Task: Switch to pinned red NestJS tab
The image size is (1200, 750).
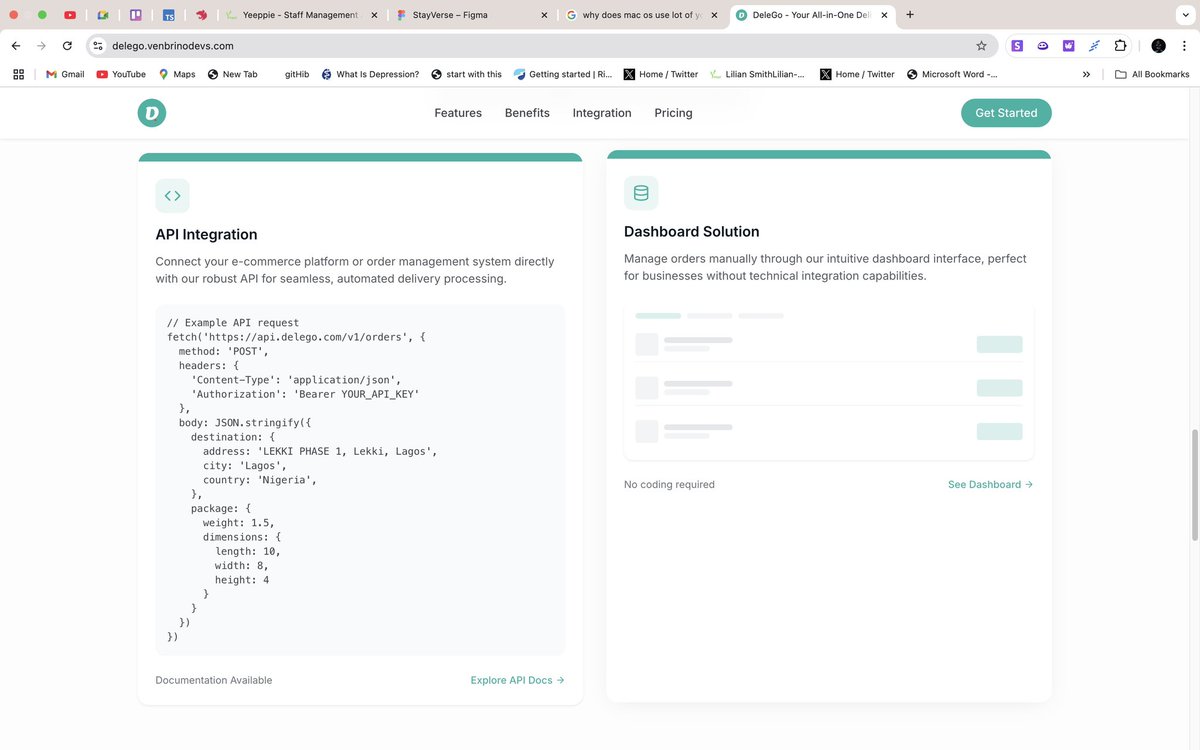Action: click(201, 15)
